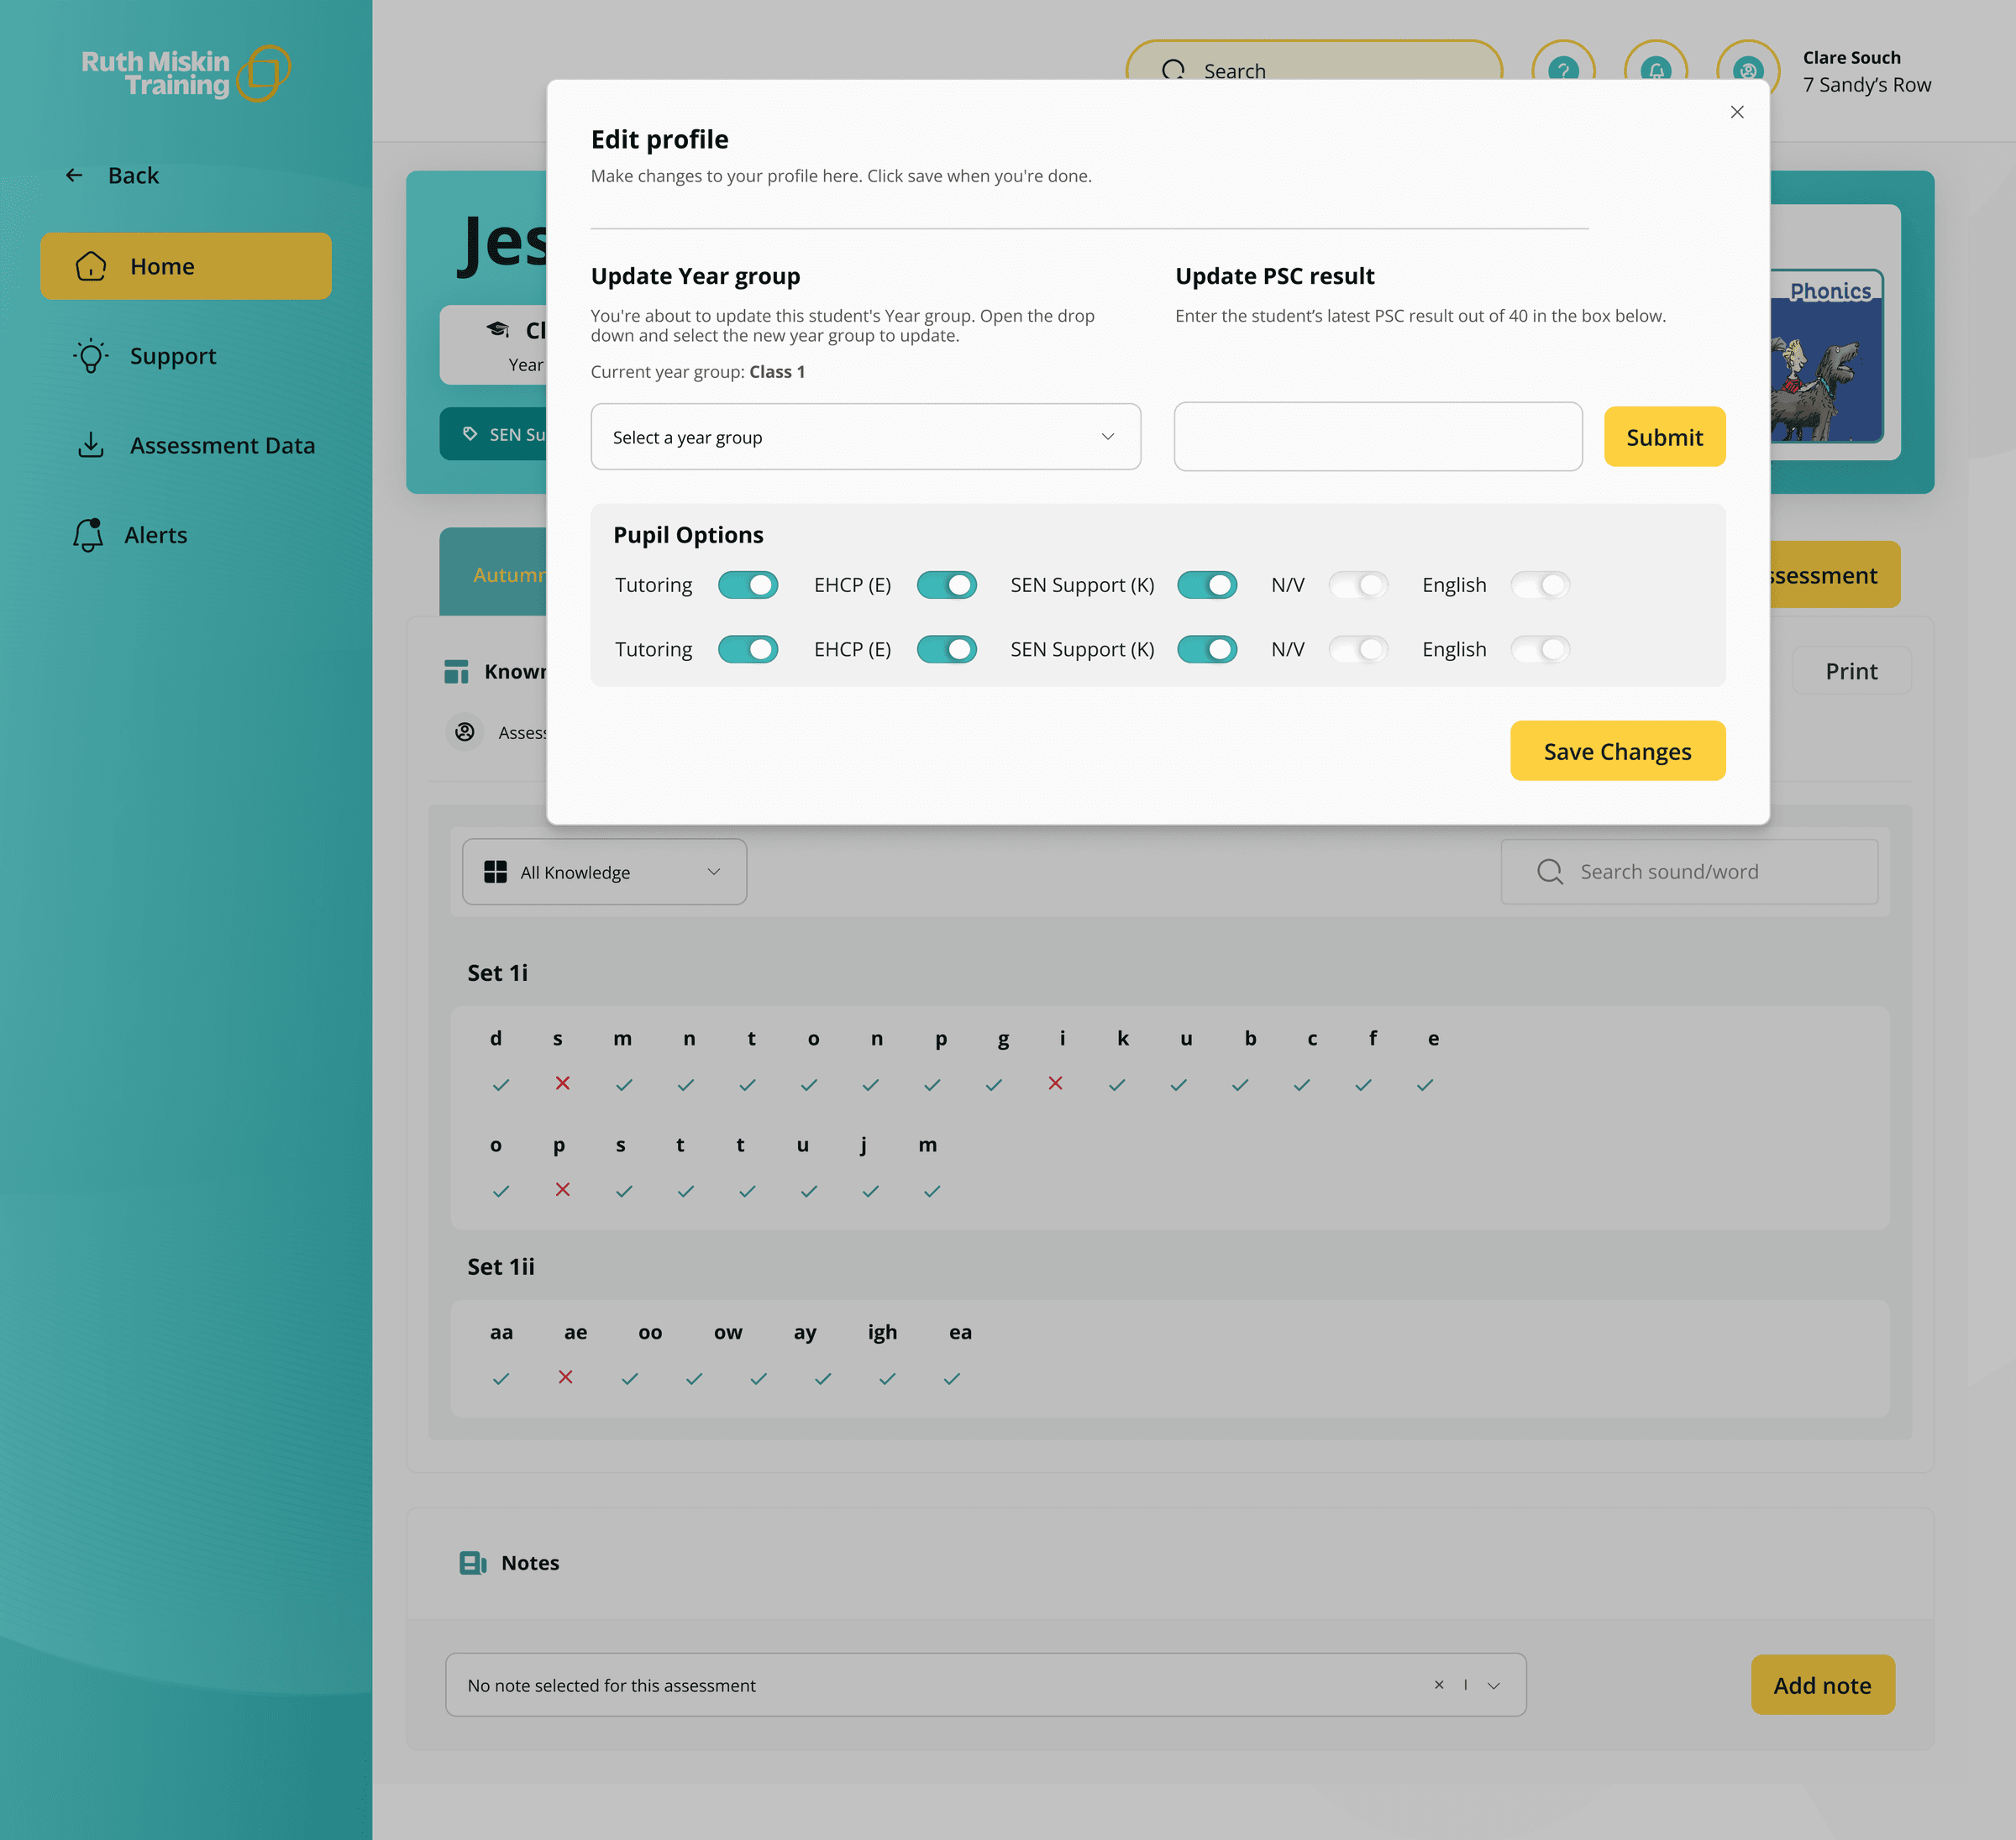Viewport: 2016px width, 1840px height.
Task: Click the checkmark under letter j
Action: (x=870, y=1191)
